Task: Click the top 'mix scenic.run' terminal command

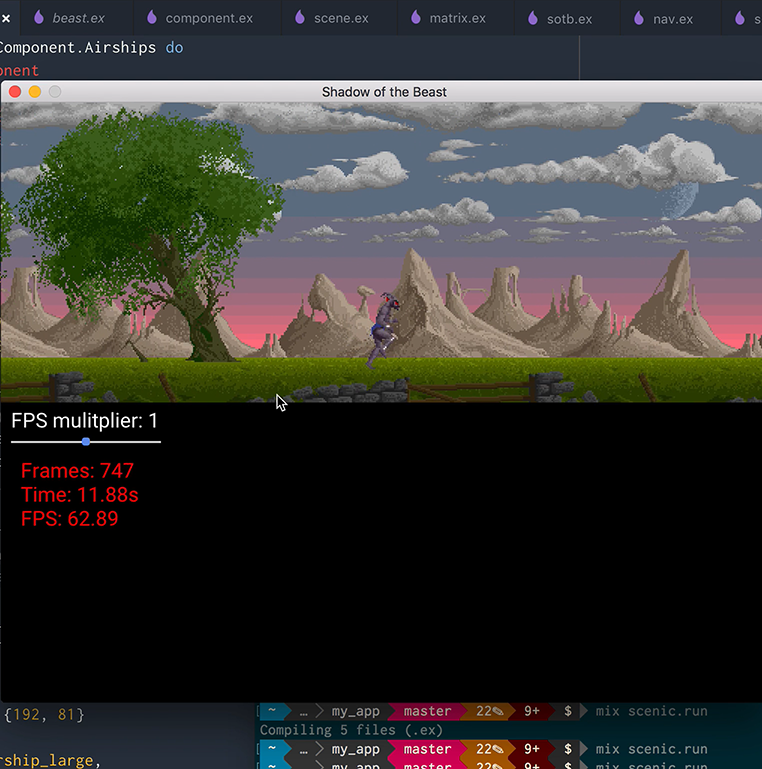Action: (x=651, y=711)
